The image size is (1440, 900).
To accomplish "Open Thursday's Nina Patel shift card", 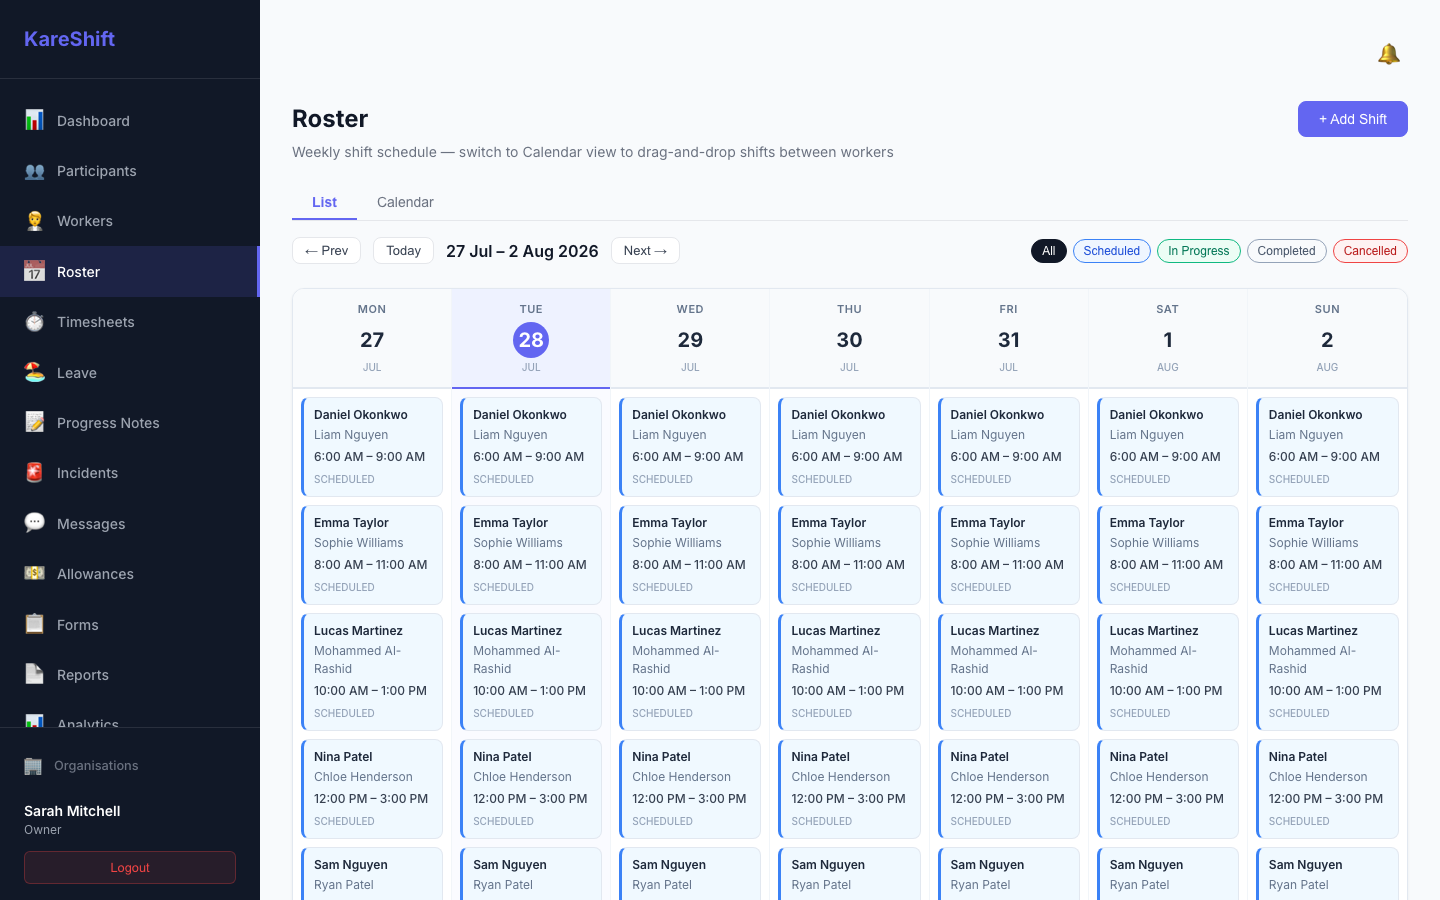I will pyautogui.click(x=849, y=789).
